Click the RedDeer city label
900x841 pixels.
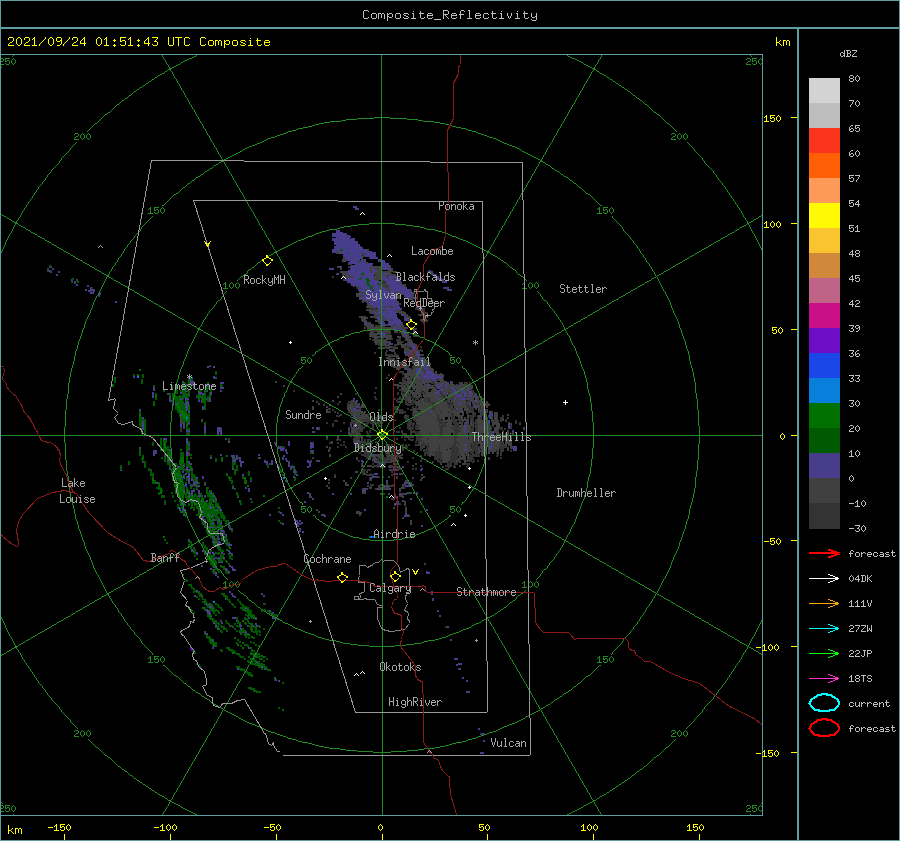[424, 303]
